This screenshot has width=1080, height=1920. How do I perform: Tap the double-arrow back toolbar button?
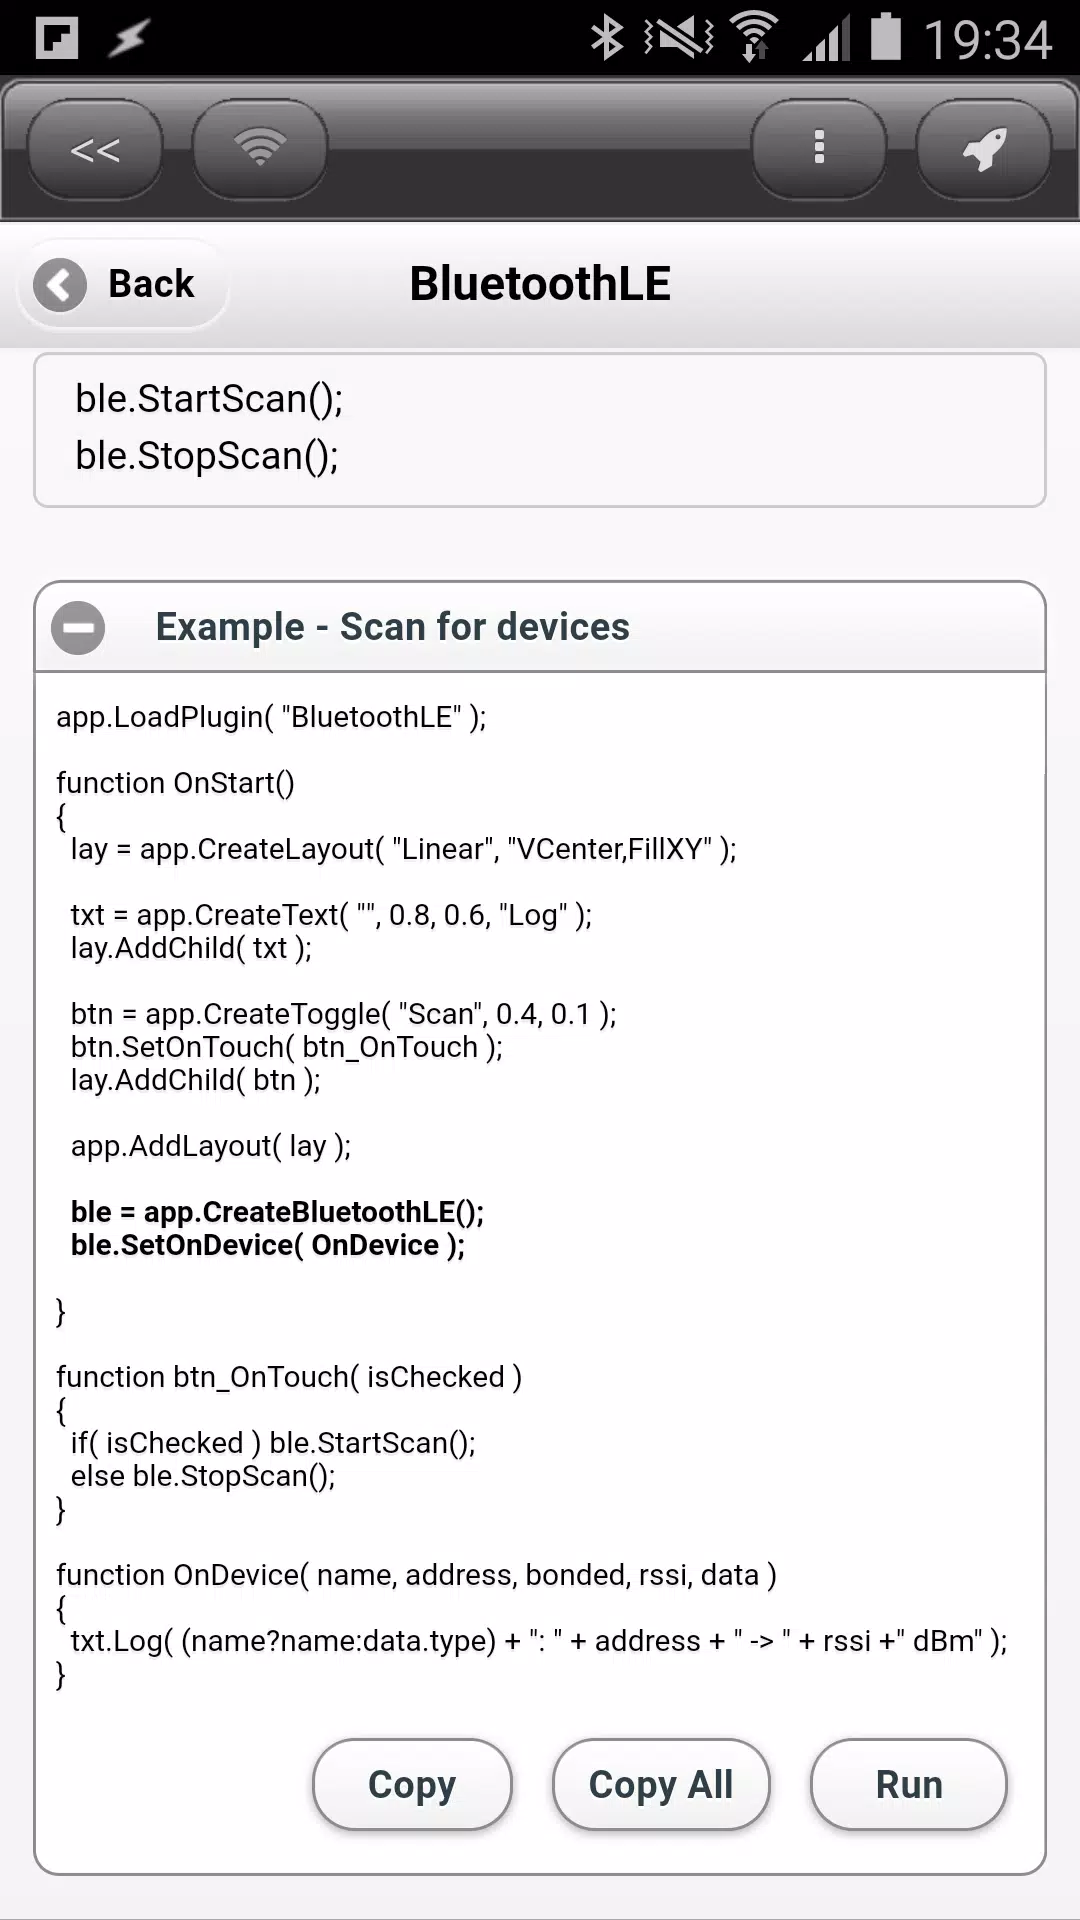click(95, 149)
